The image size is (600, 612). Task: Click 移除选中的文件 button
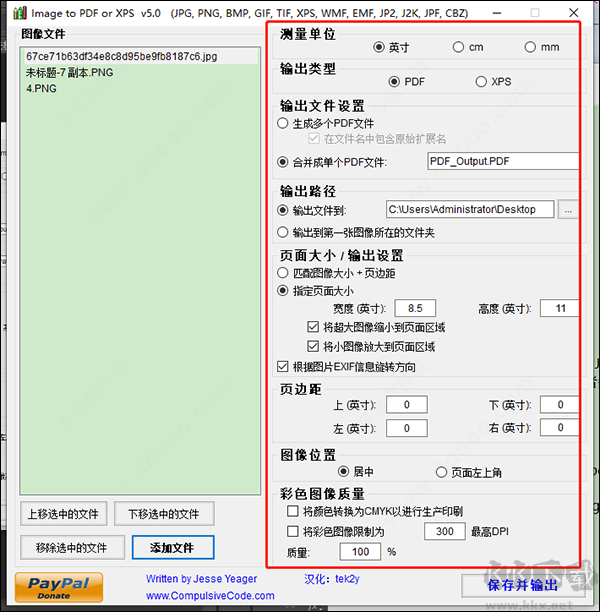point(72,547)
